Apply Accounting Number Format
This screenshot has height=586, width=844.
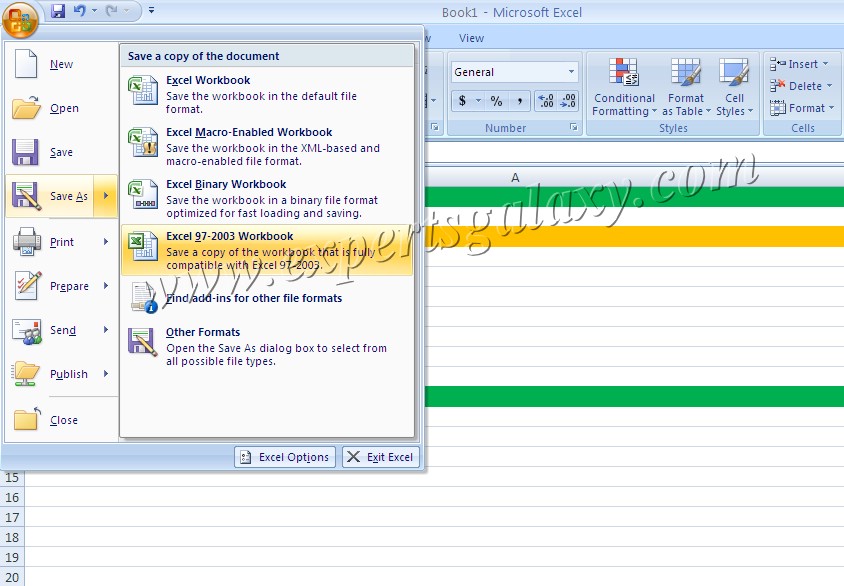tap(463, 100)
